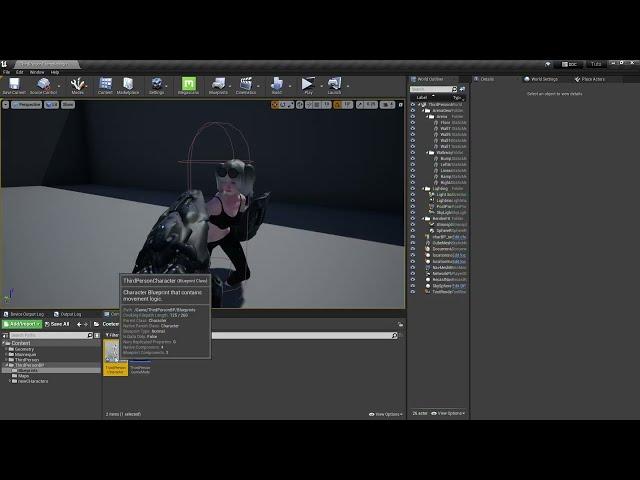Open World Outliner View Options

tap(448, 413)
